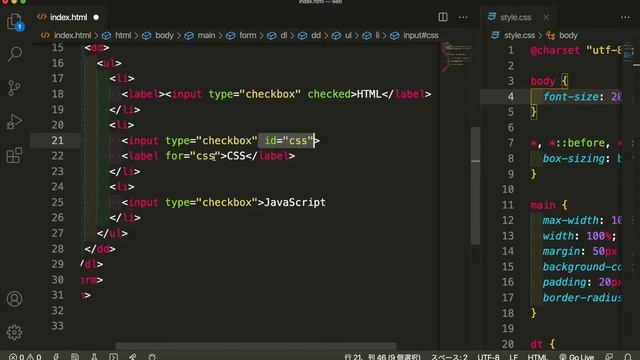Click max-width property in style.css
This screenshot has width=640, height=360.
pos(570,220)
